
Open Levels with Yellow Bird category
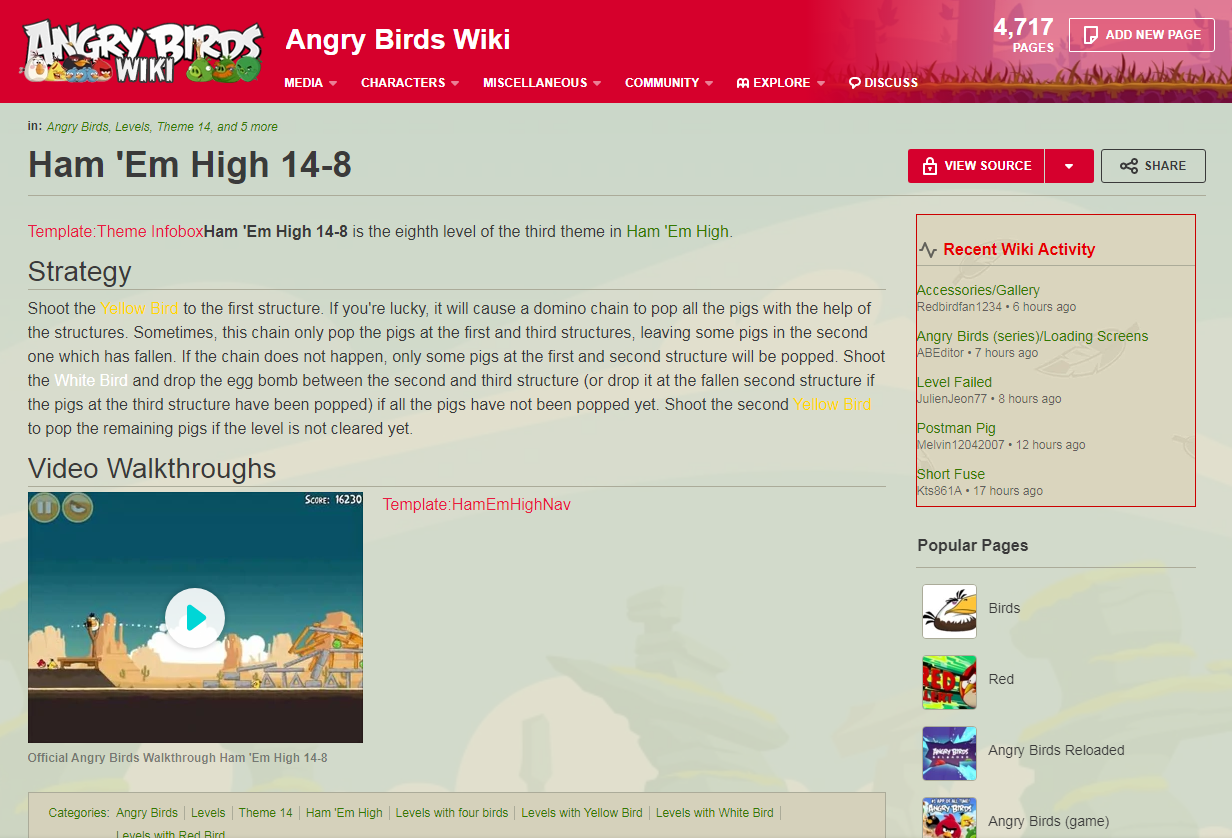(x=582, y=813)
